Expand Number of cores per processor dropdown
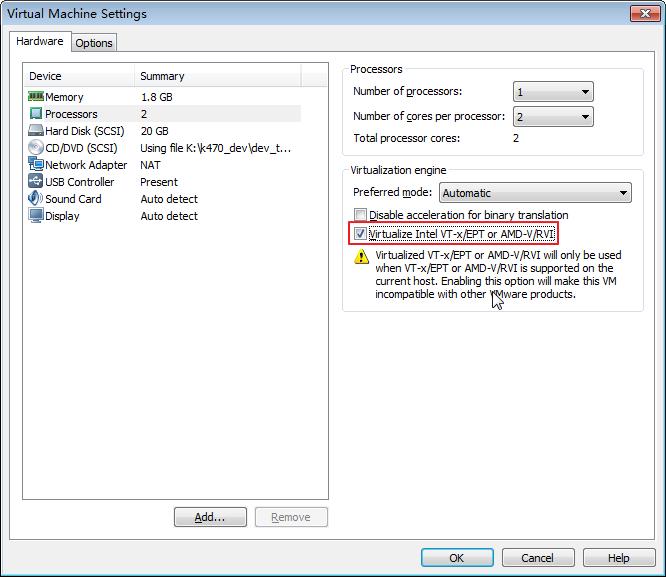The width and height of the screenshot is (666, 577). pyautogui.click(x=553, y=117)
